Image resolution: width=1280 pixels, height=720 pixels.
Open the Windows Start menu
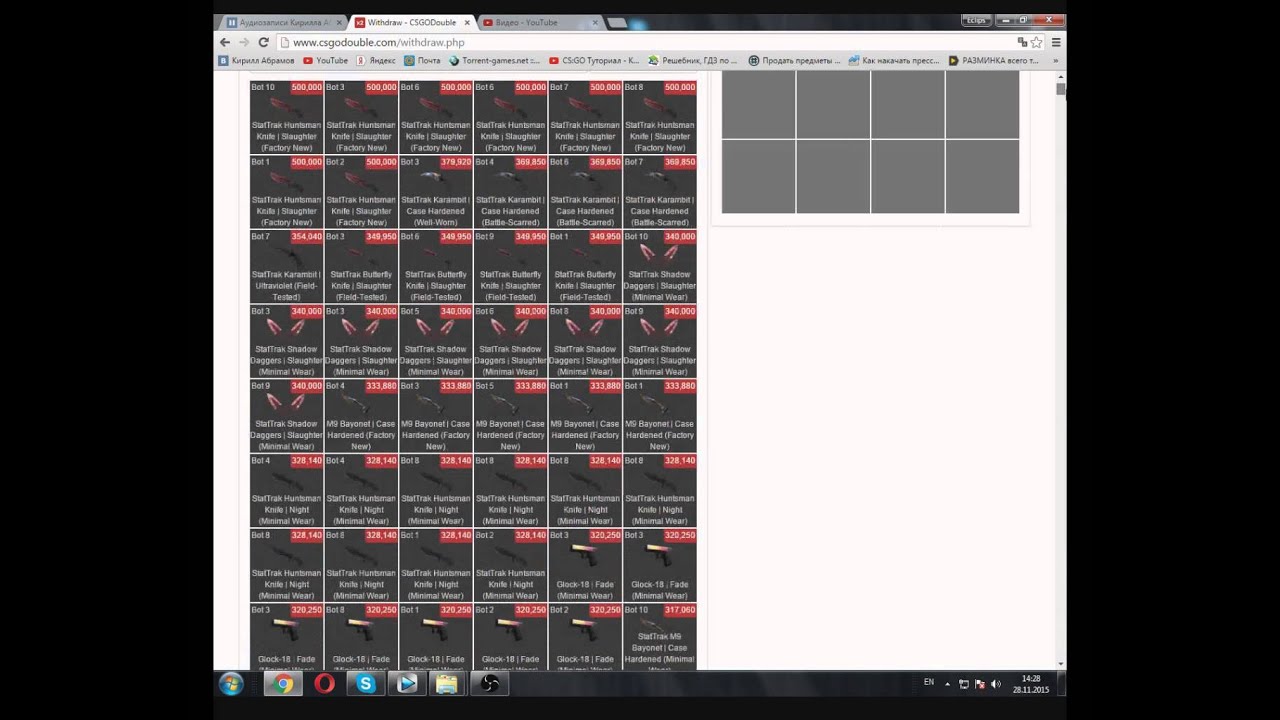point(231,684)
